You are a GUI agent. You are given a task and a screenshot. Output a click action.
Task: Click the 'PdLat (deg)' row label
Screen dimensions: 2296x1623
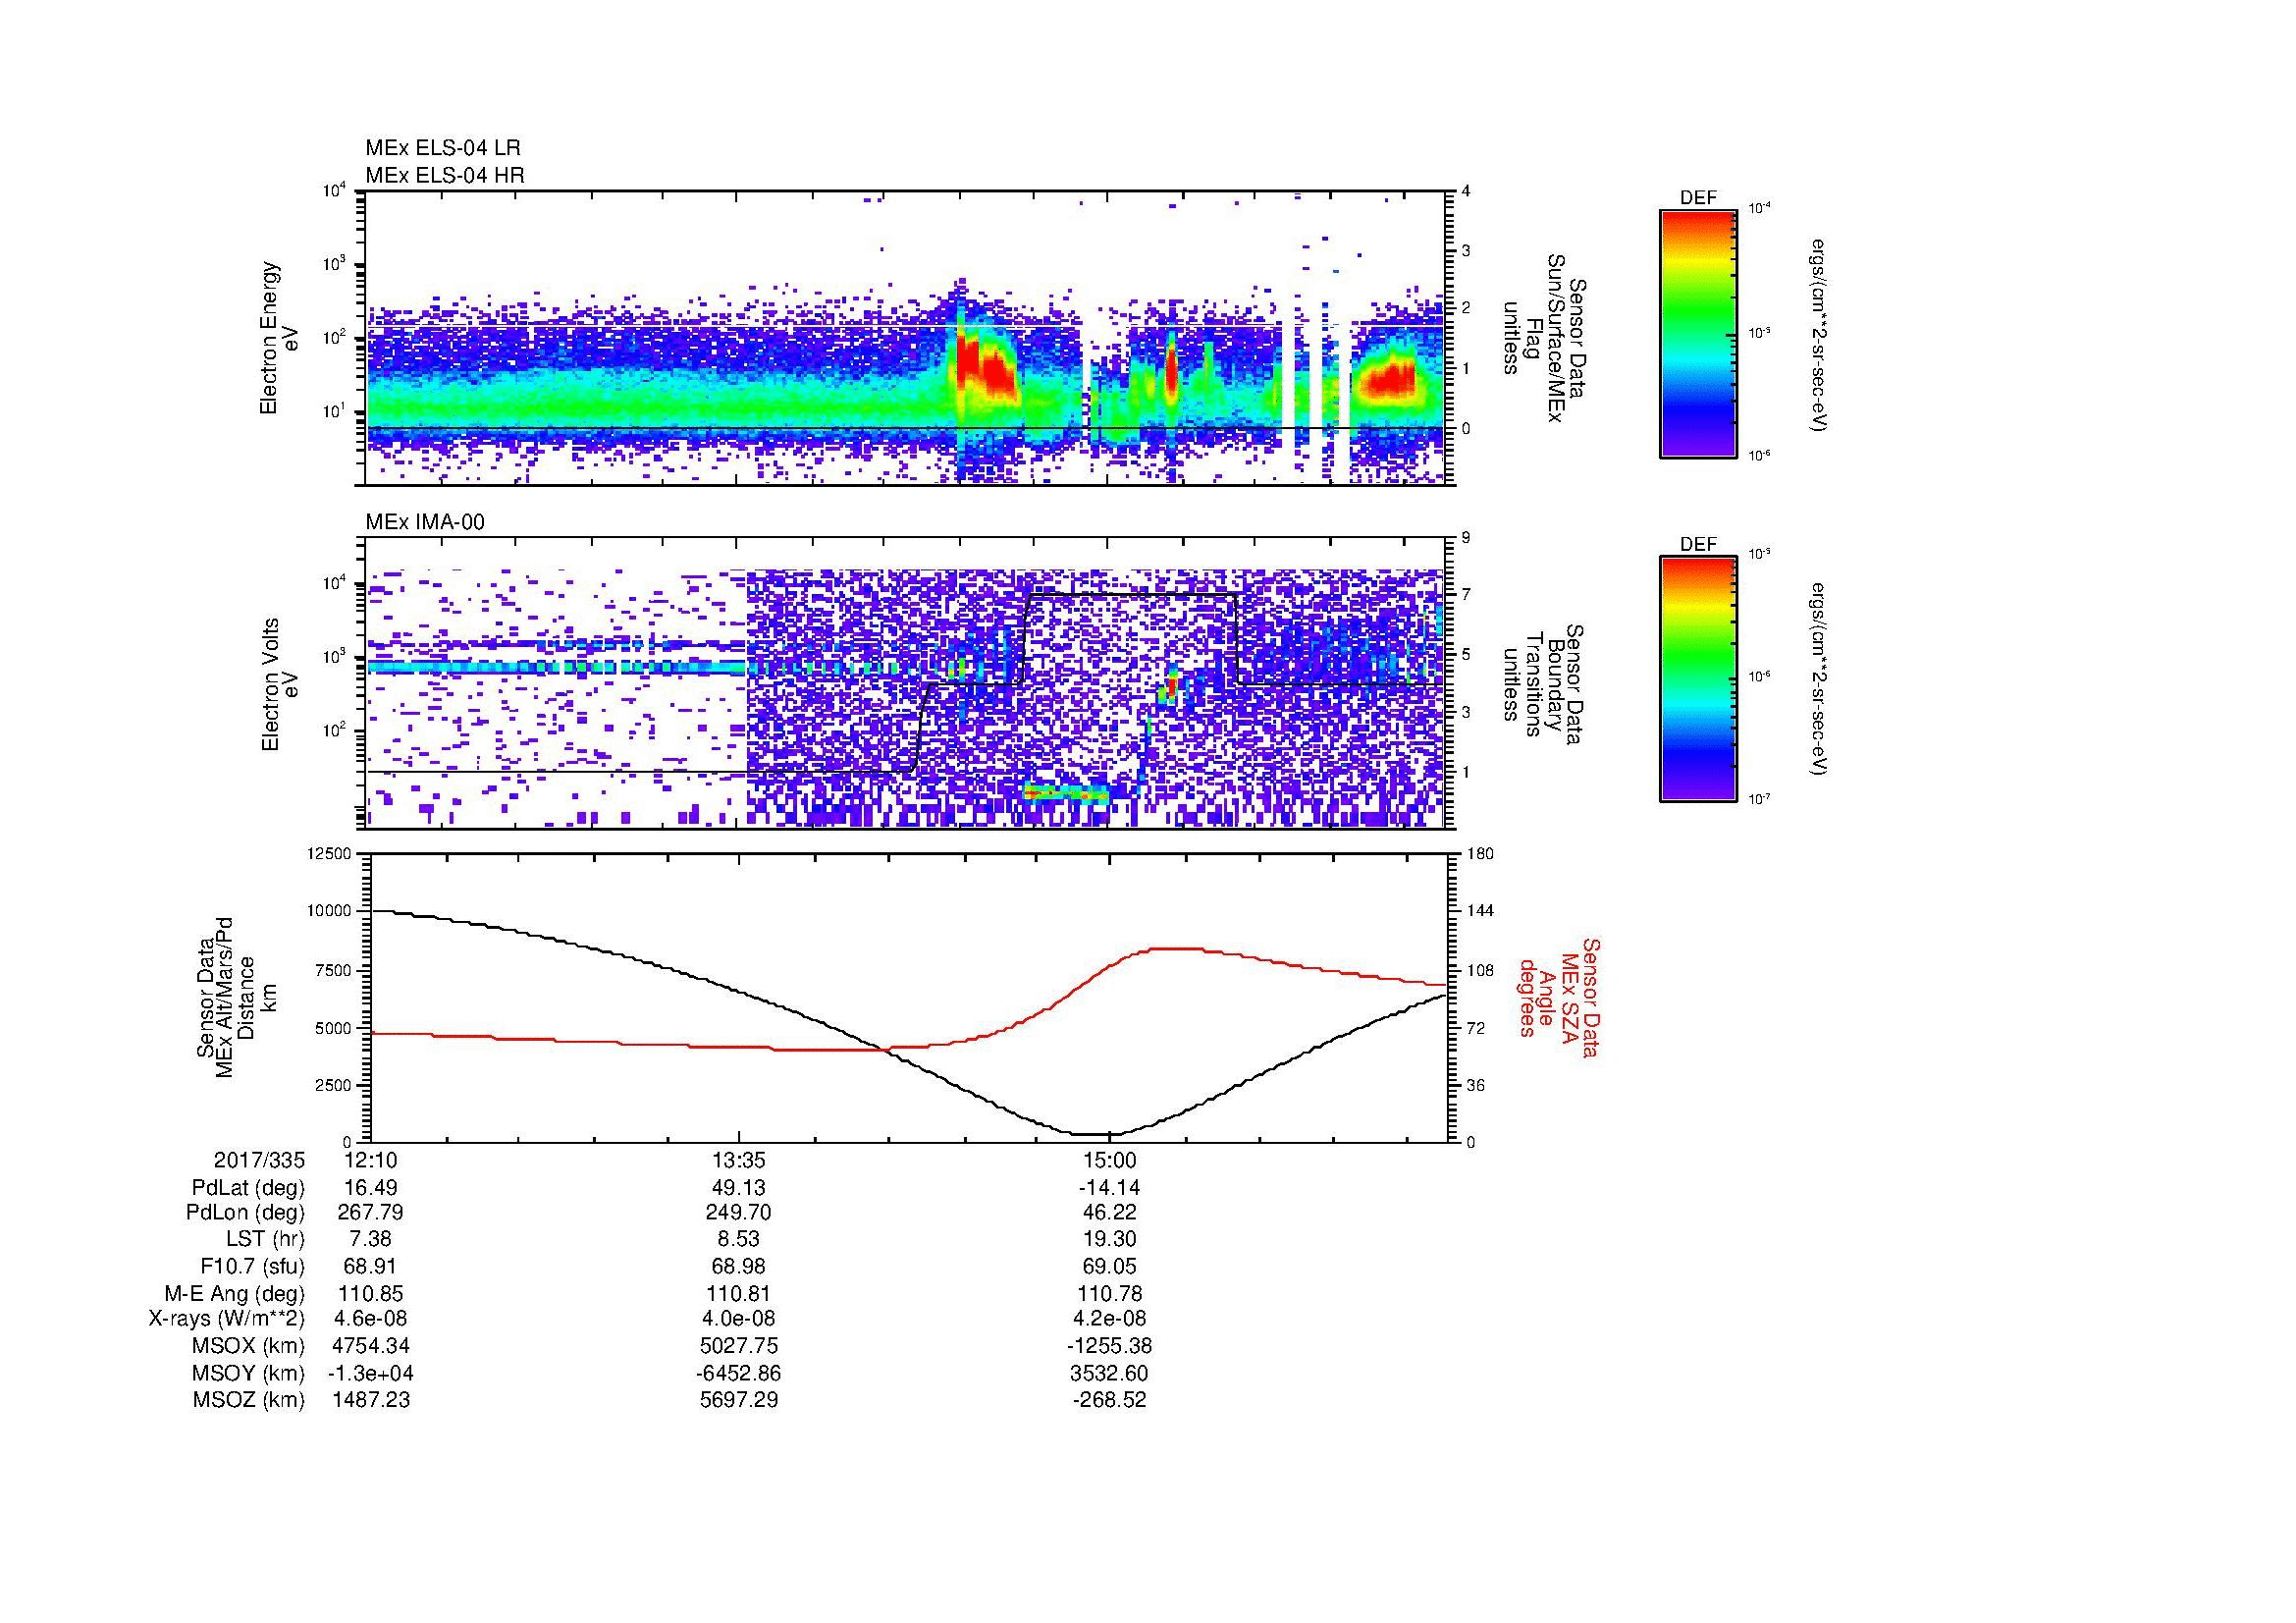(248, 1188)
